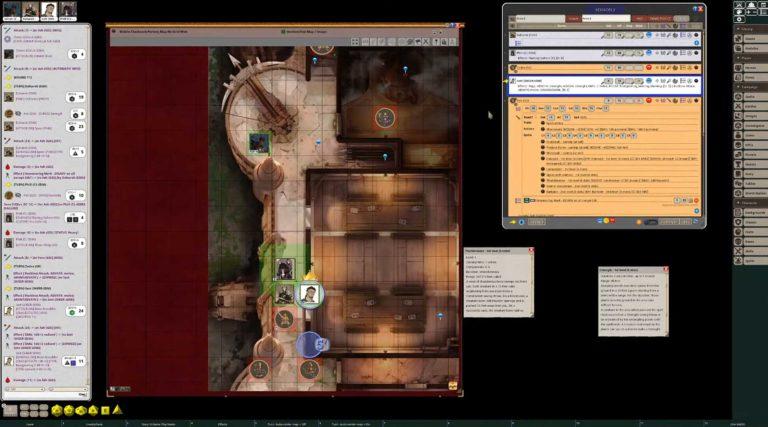Open right dropdown under chat log
This screenshot has height=427, width=768.
(x=68, y=389)
